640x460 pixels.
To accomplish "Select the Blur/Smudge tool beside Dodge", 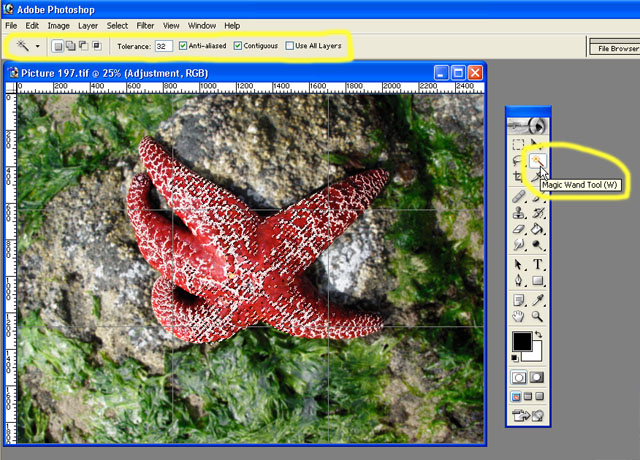I will pyautogui.click(x=518, y=245).
